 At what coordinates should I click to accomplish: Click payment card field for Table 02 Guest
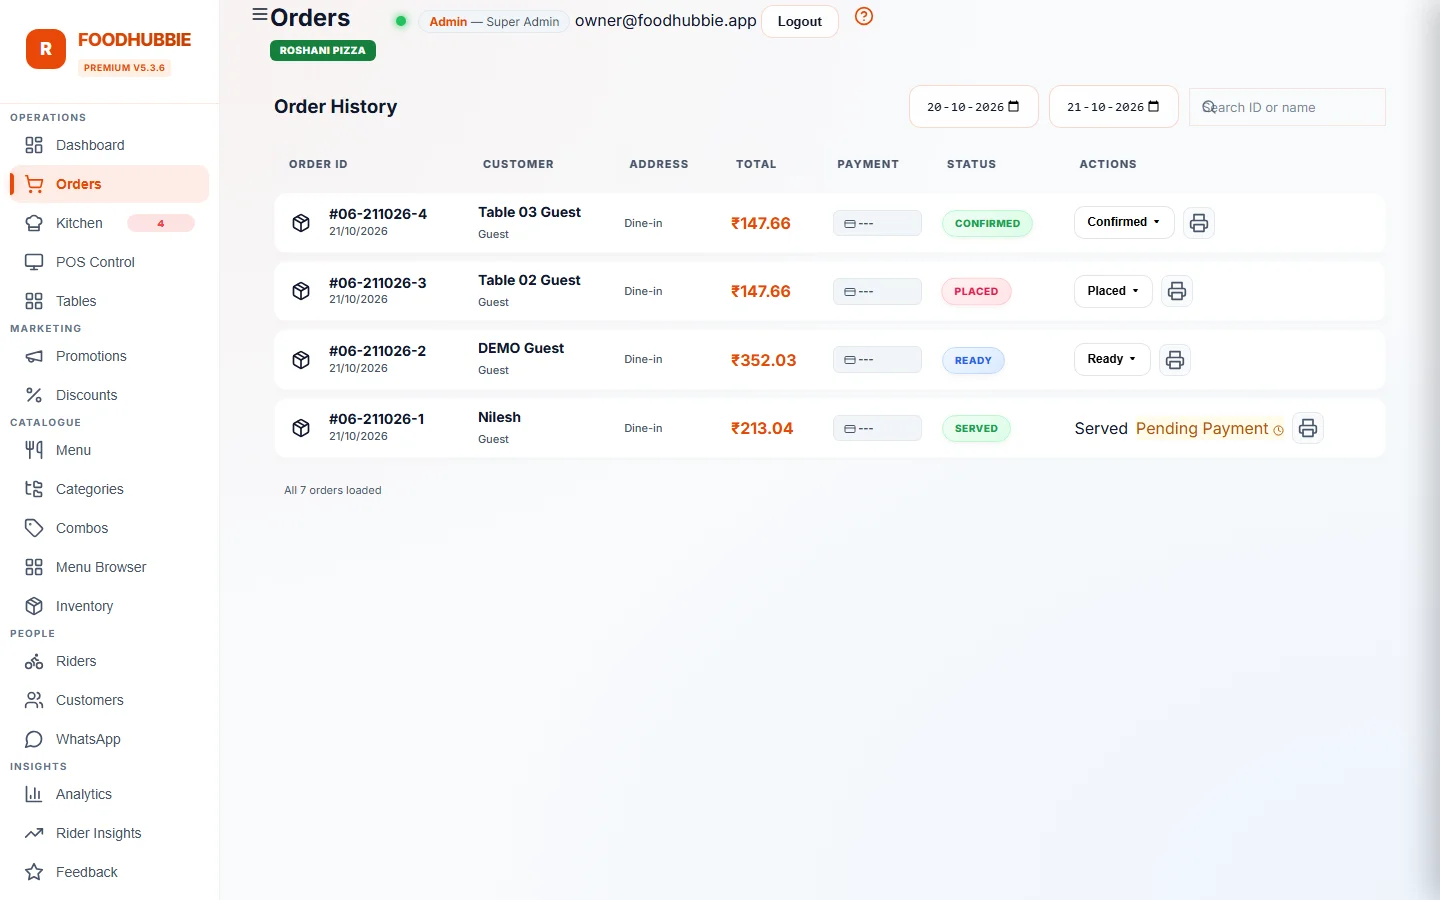point(877,291)
